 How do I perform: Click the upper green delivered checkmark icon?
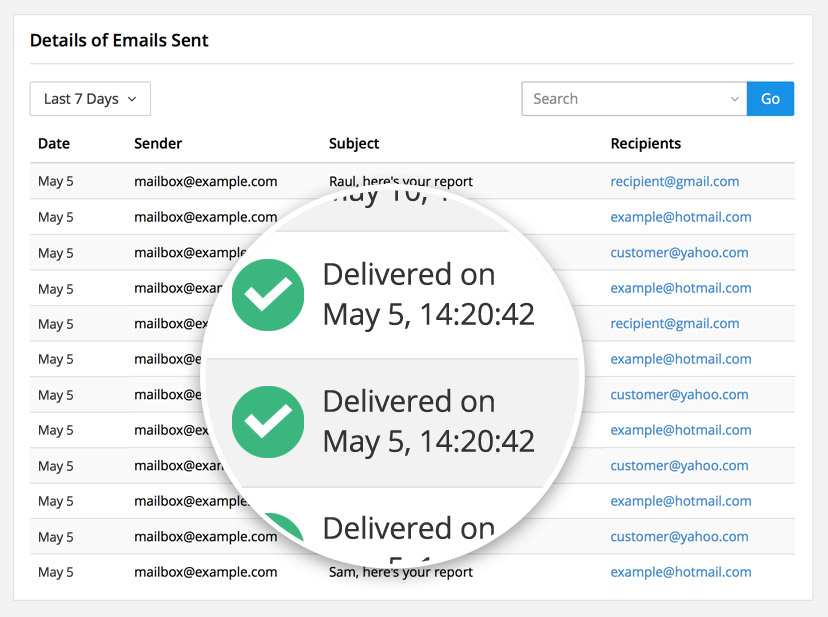pyautogui.click(x=268, y=295)
